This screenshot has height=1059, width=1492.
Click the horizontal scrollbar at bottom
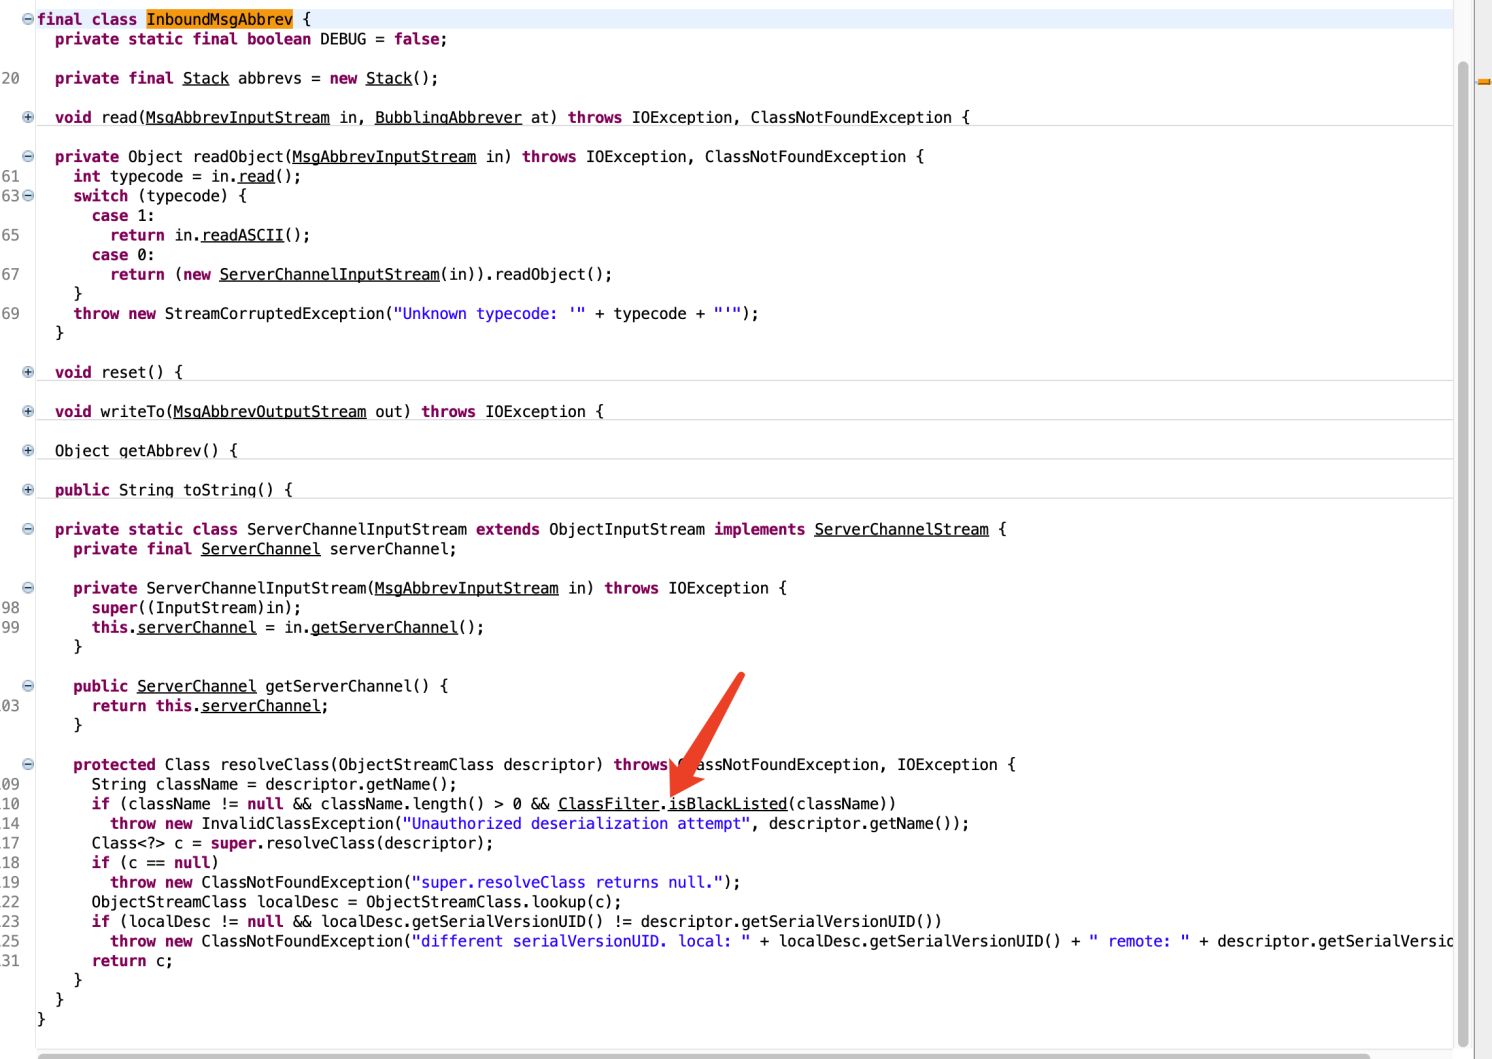[x=703, y=1056]
